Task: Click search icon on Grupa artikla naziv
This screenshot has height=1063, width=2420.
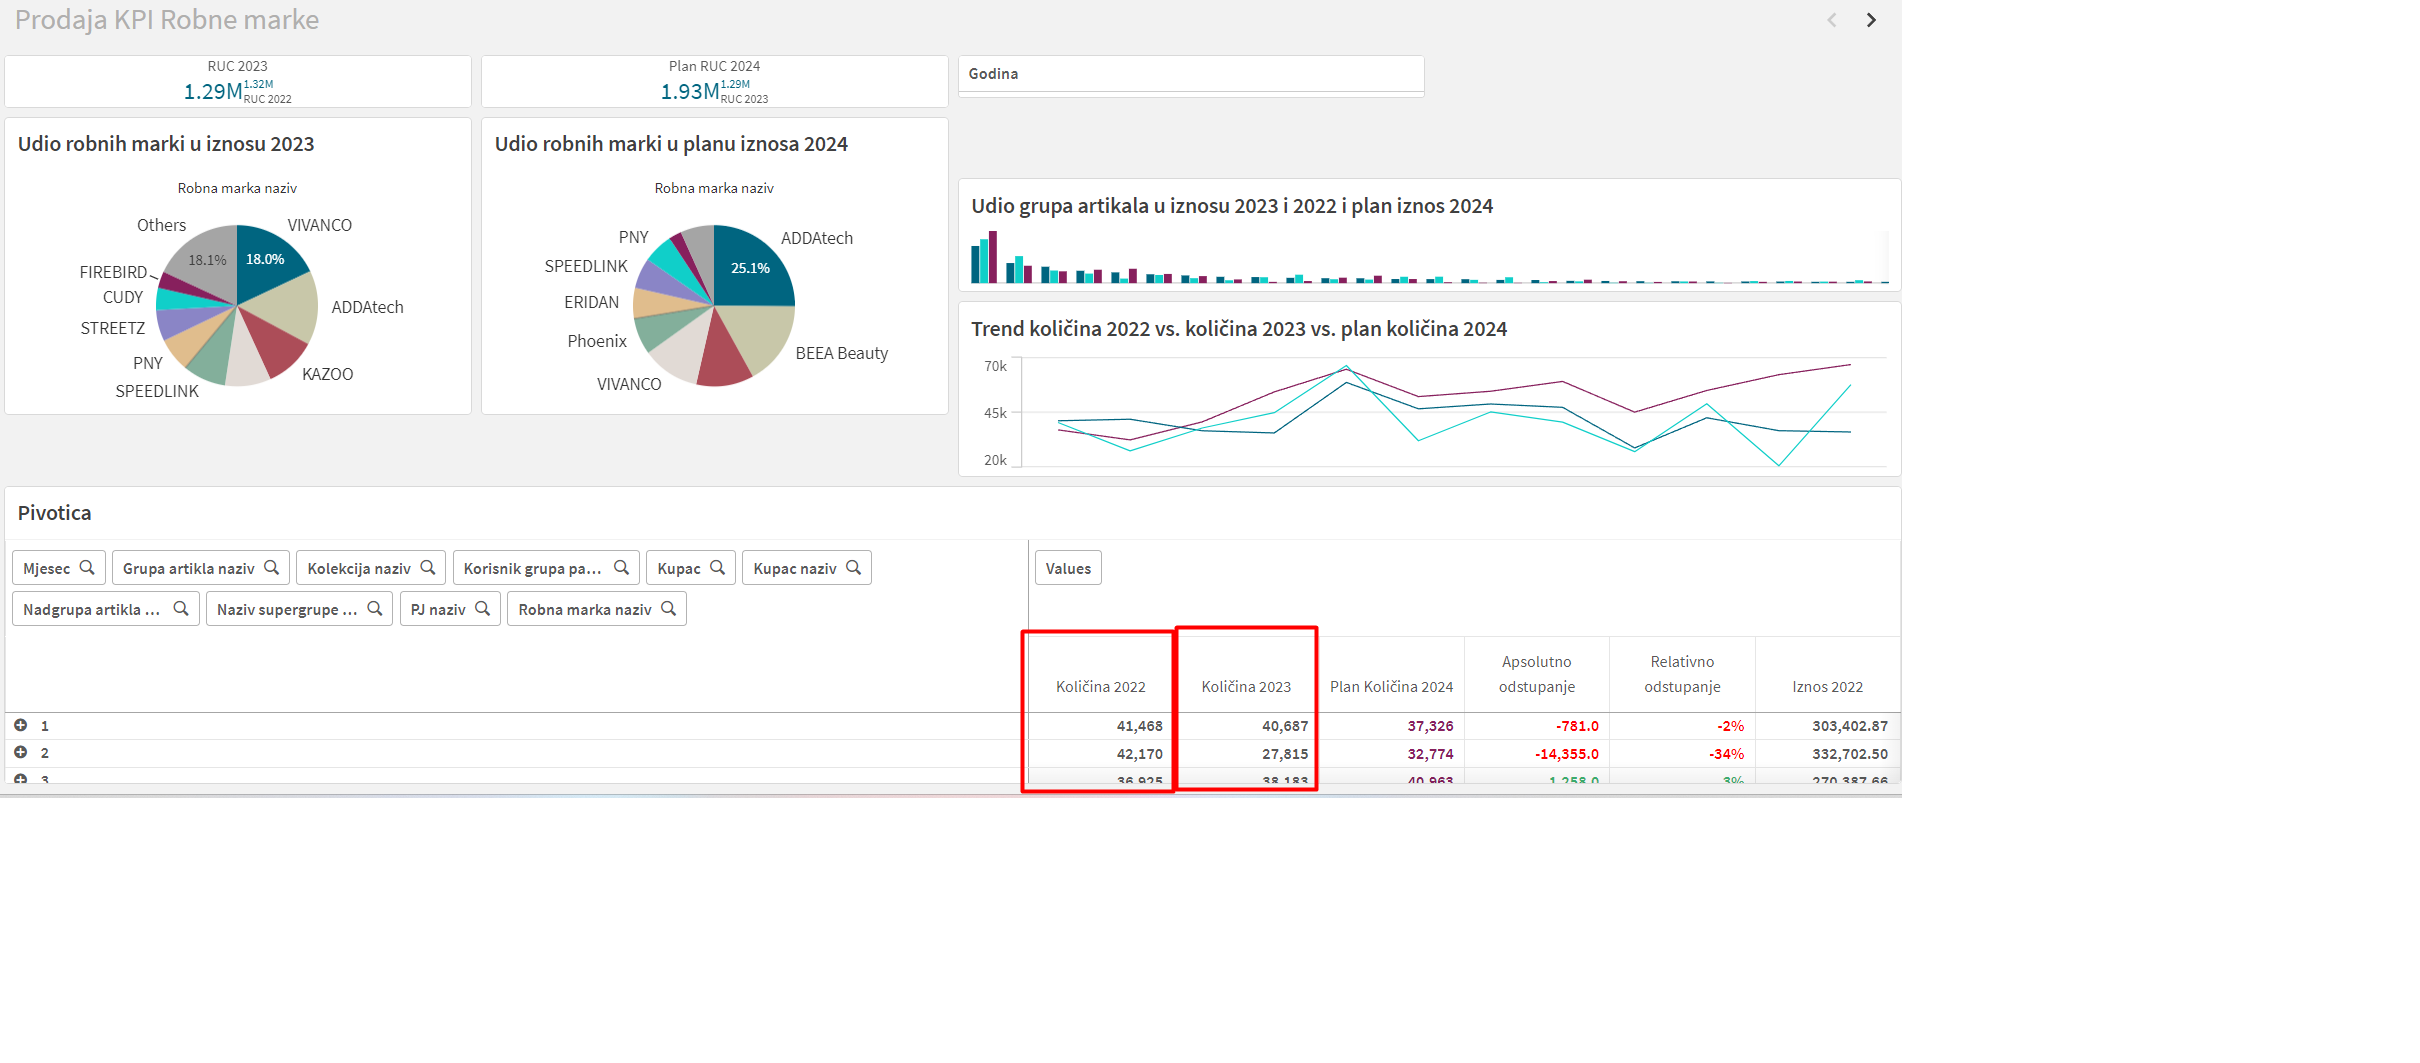Action: coord(271,568)
